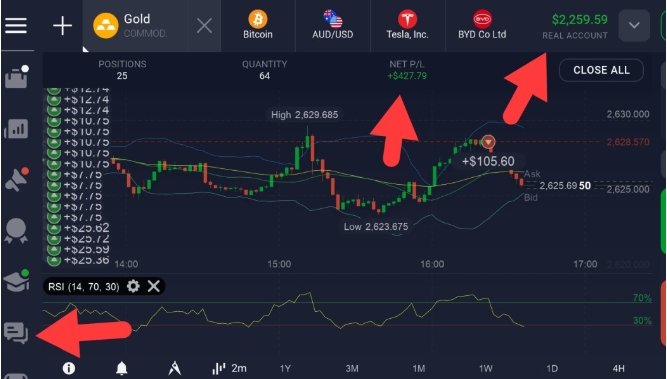This screenshot has width=667, height=379.
Task: Remove the RSI indicator with X
Action: pyautogui.click(x=154, y=286)
